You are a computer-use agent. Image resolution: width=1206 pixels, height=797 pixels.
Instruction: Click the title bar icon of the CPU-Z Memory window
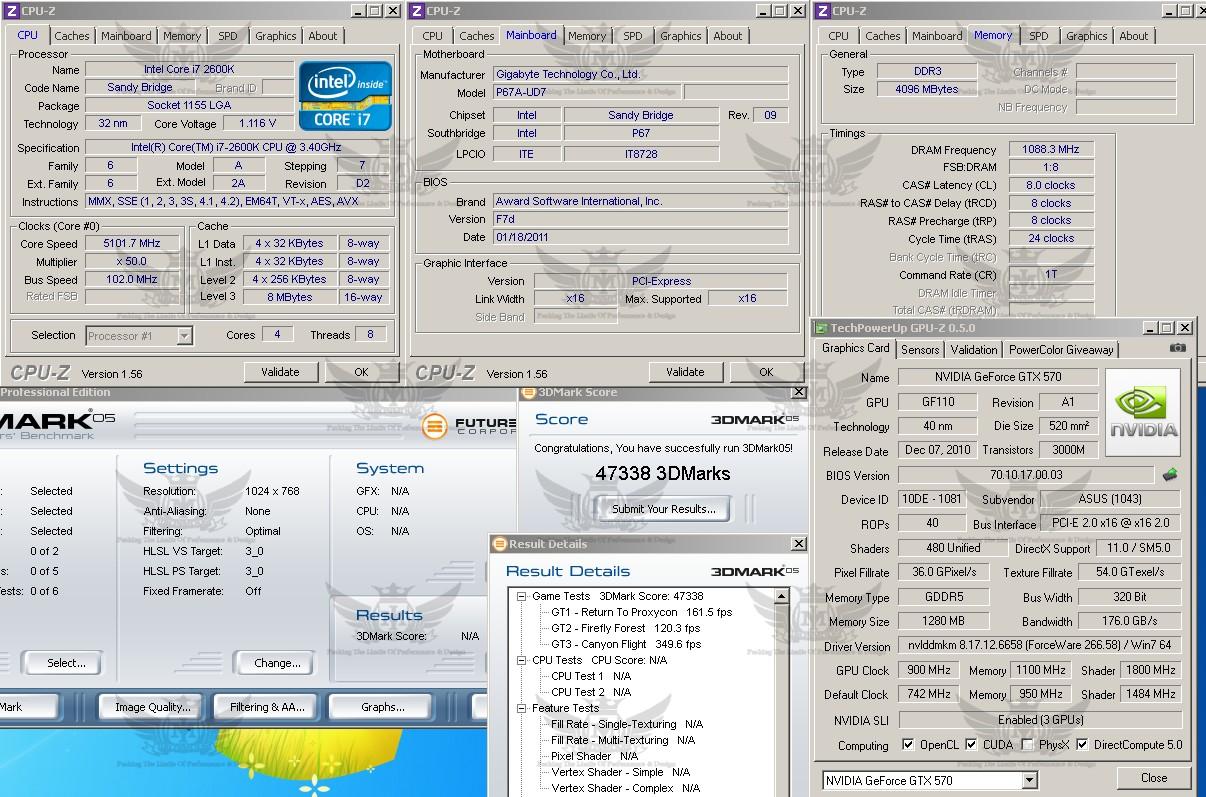(823, 11)
